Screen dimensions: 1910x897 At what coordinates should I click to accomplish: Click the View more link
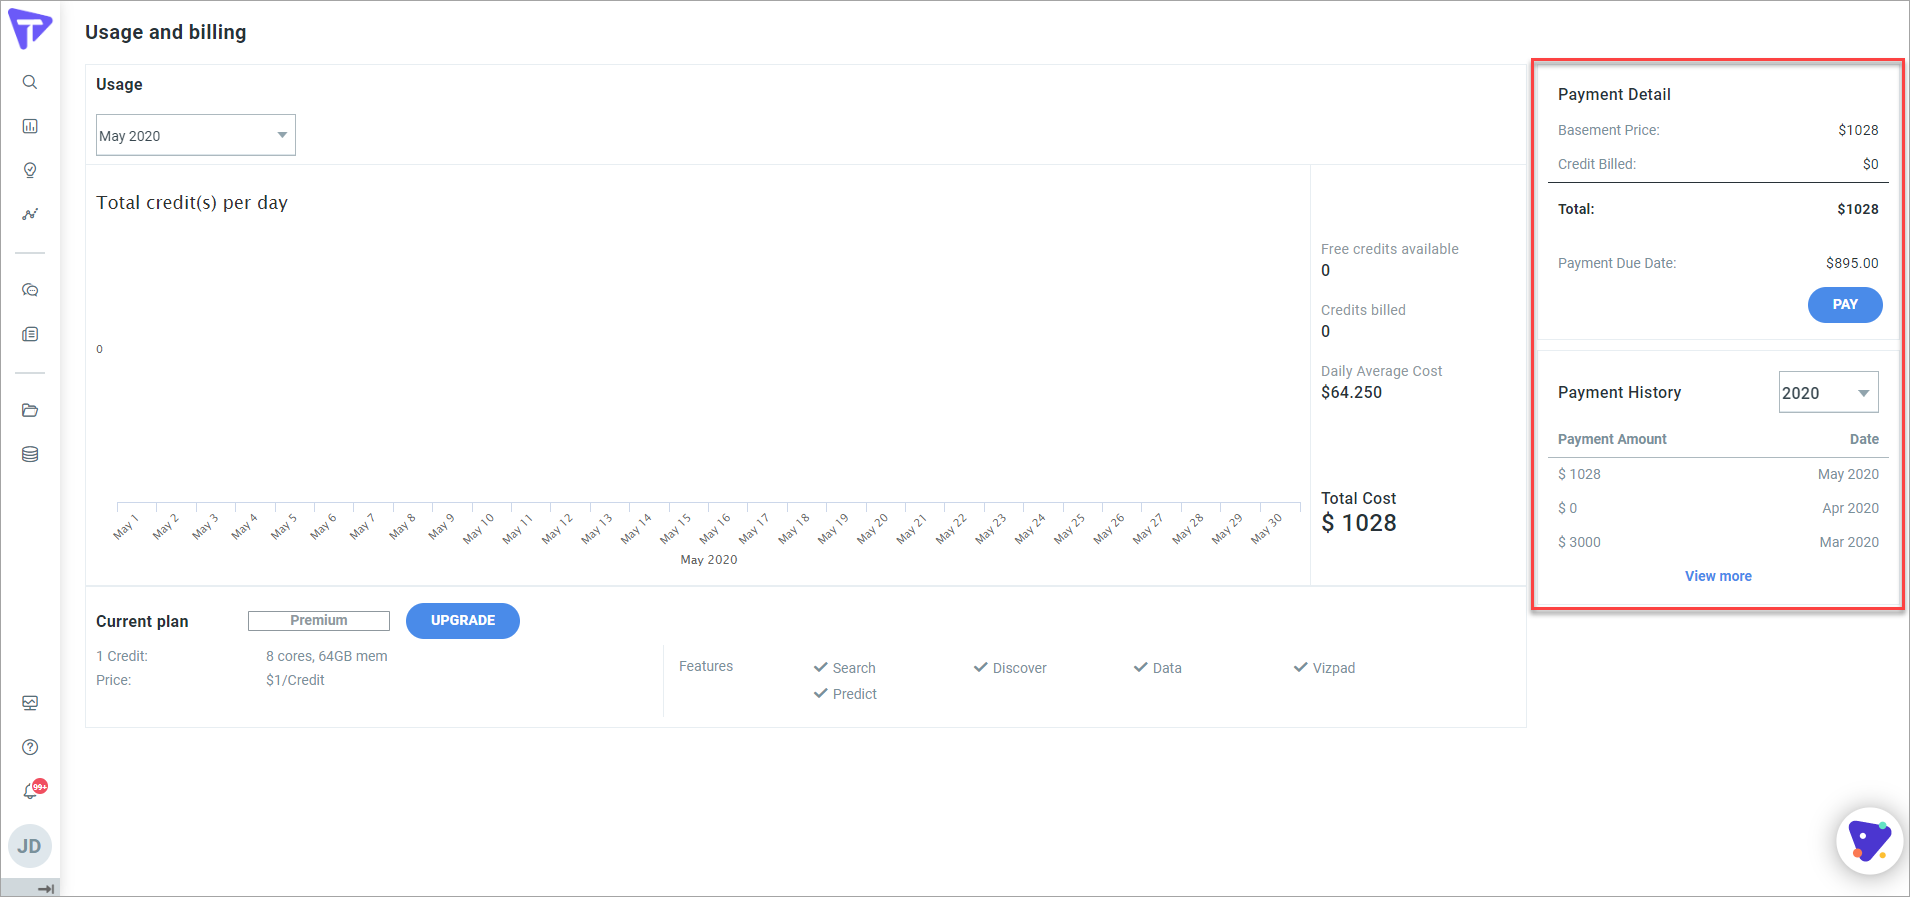coord(1718,576)
